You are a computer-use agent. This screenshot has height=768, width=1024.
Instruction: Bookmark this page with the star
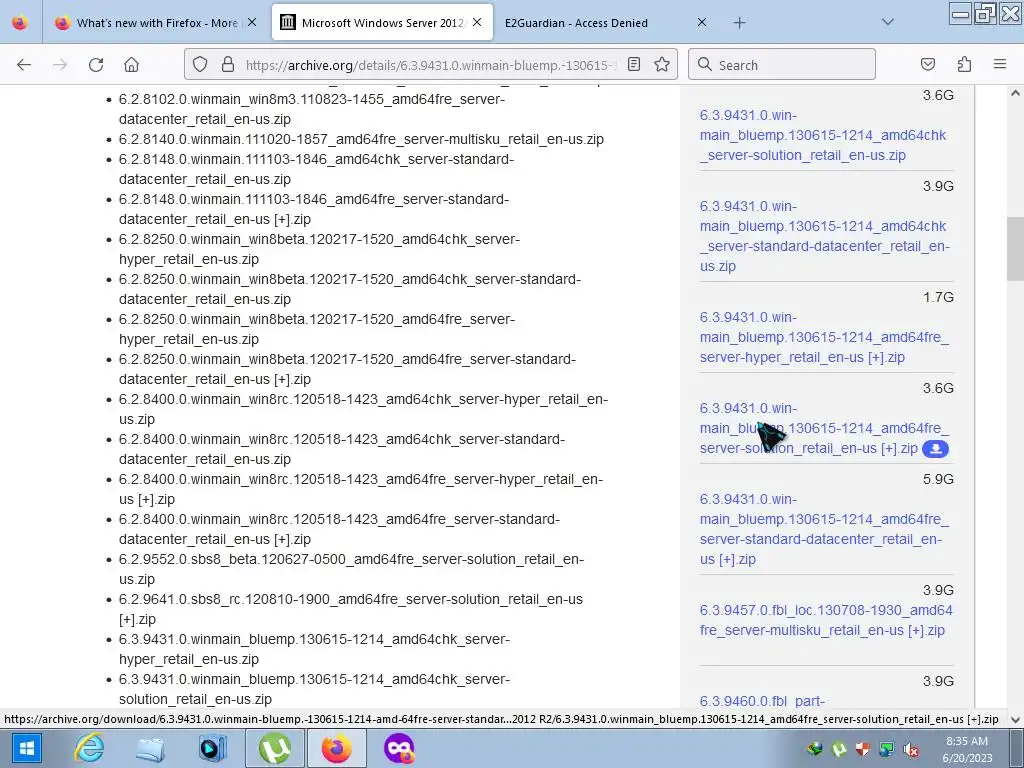pos(662,65)
